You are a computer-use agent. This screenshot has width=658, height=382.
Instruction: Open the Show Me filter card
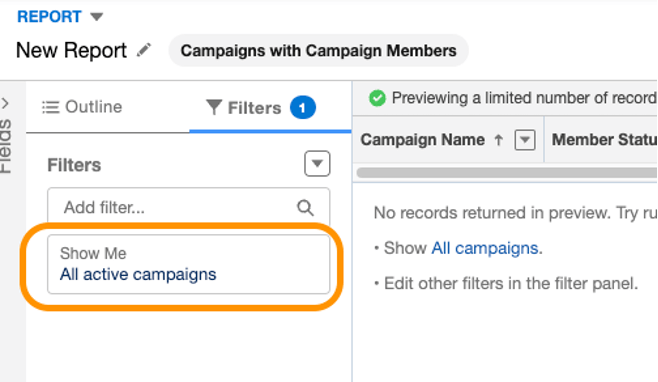point(188,264)
